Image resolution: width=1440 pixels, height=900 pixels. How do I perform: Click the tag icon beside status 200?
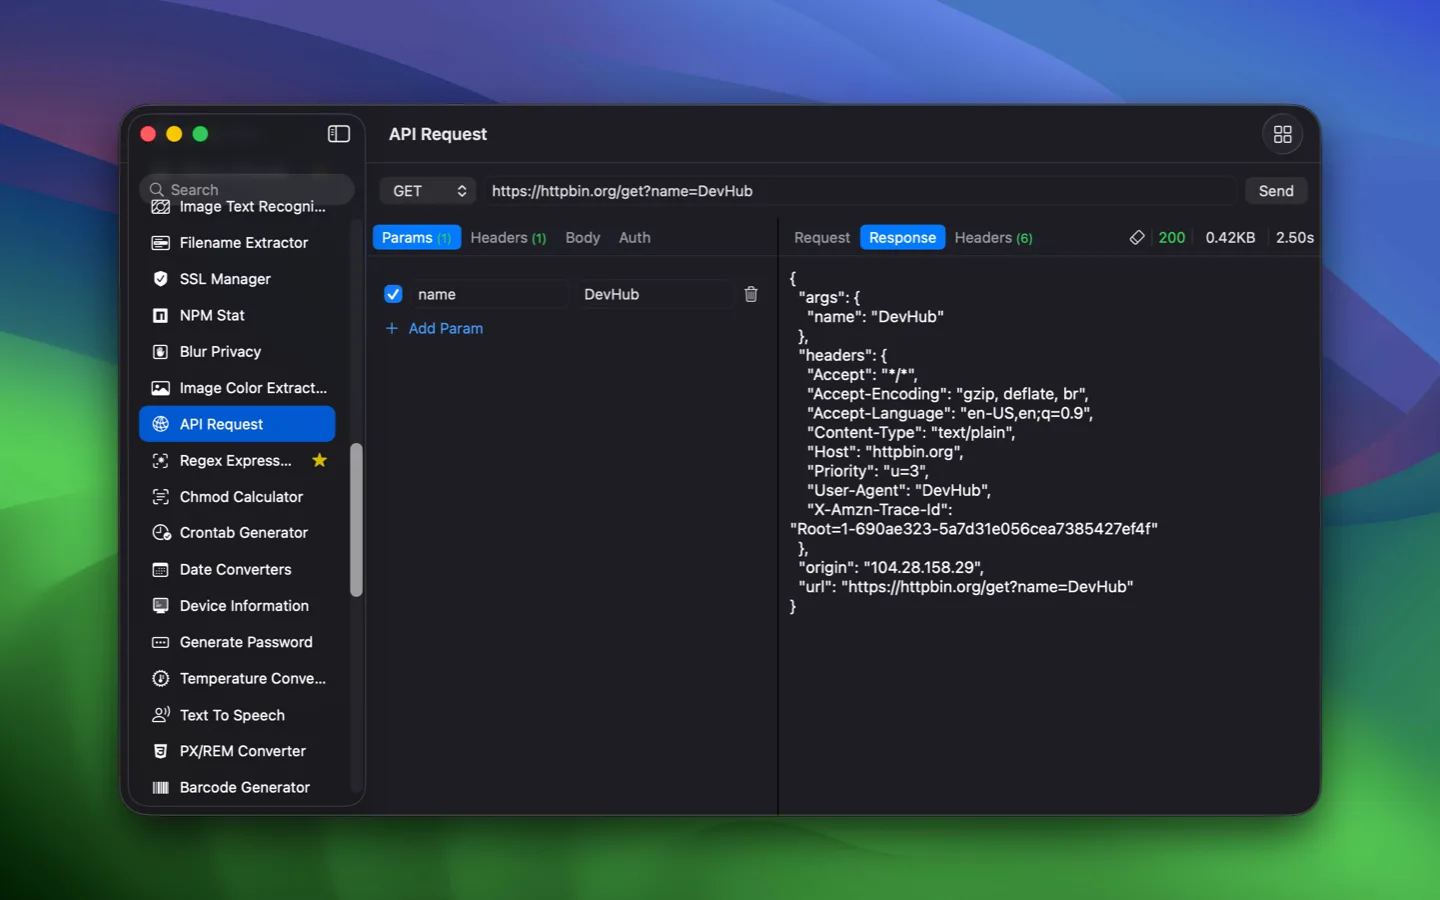(x=1137, y=238)
